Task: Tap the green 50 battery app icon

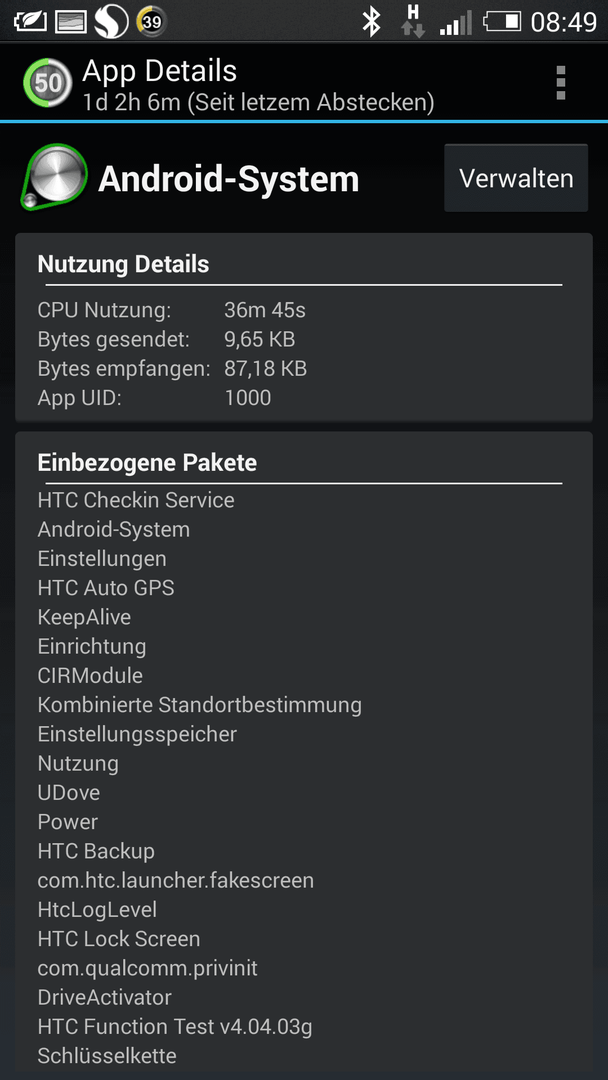Action: point(48,83)
